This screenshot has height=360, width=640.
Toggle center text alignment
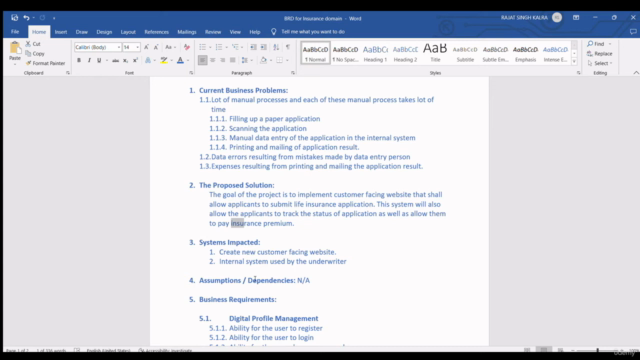click(x=213, y=60)
